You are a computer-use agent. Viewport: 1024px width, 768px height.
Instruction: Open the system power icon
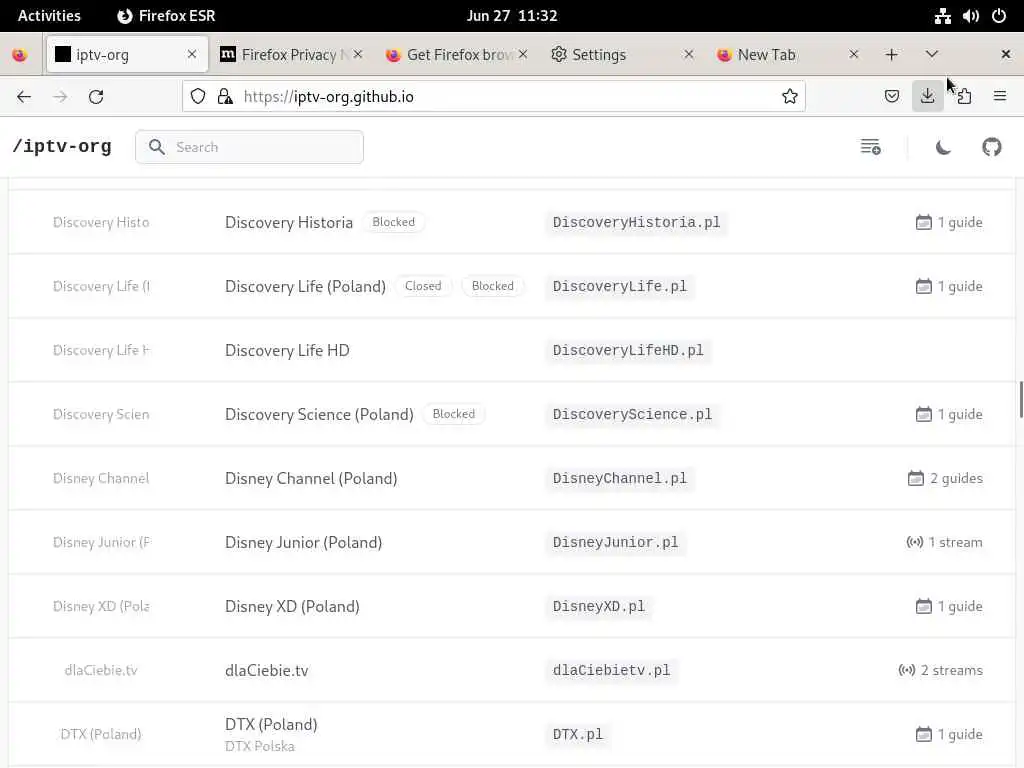(999, 16)
